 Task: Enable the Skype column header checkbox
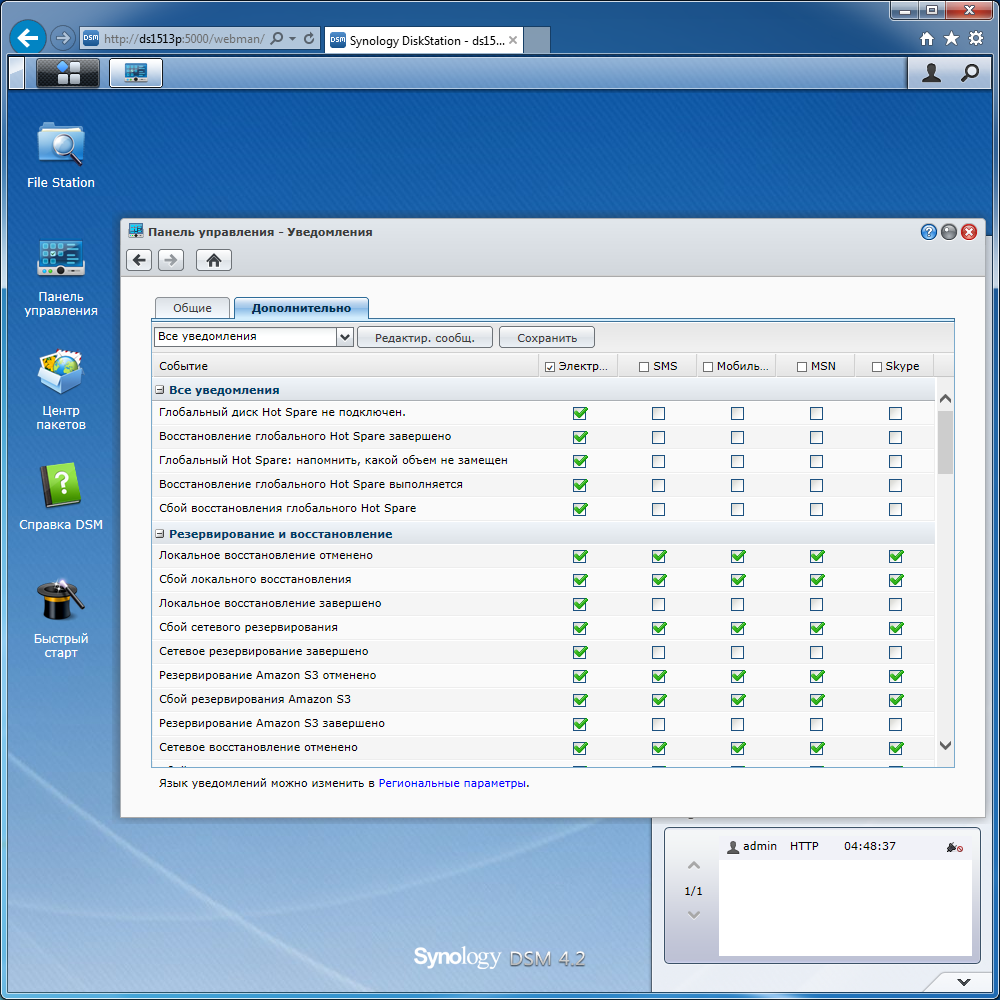tap(876, 367)
